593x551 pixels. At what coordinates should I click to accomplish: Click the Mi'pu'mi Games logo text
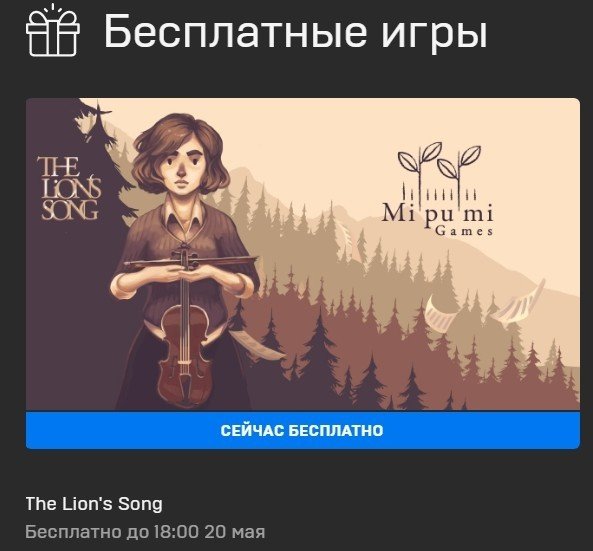coord(438,217)
